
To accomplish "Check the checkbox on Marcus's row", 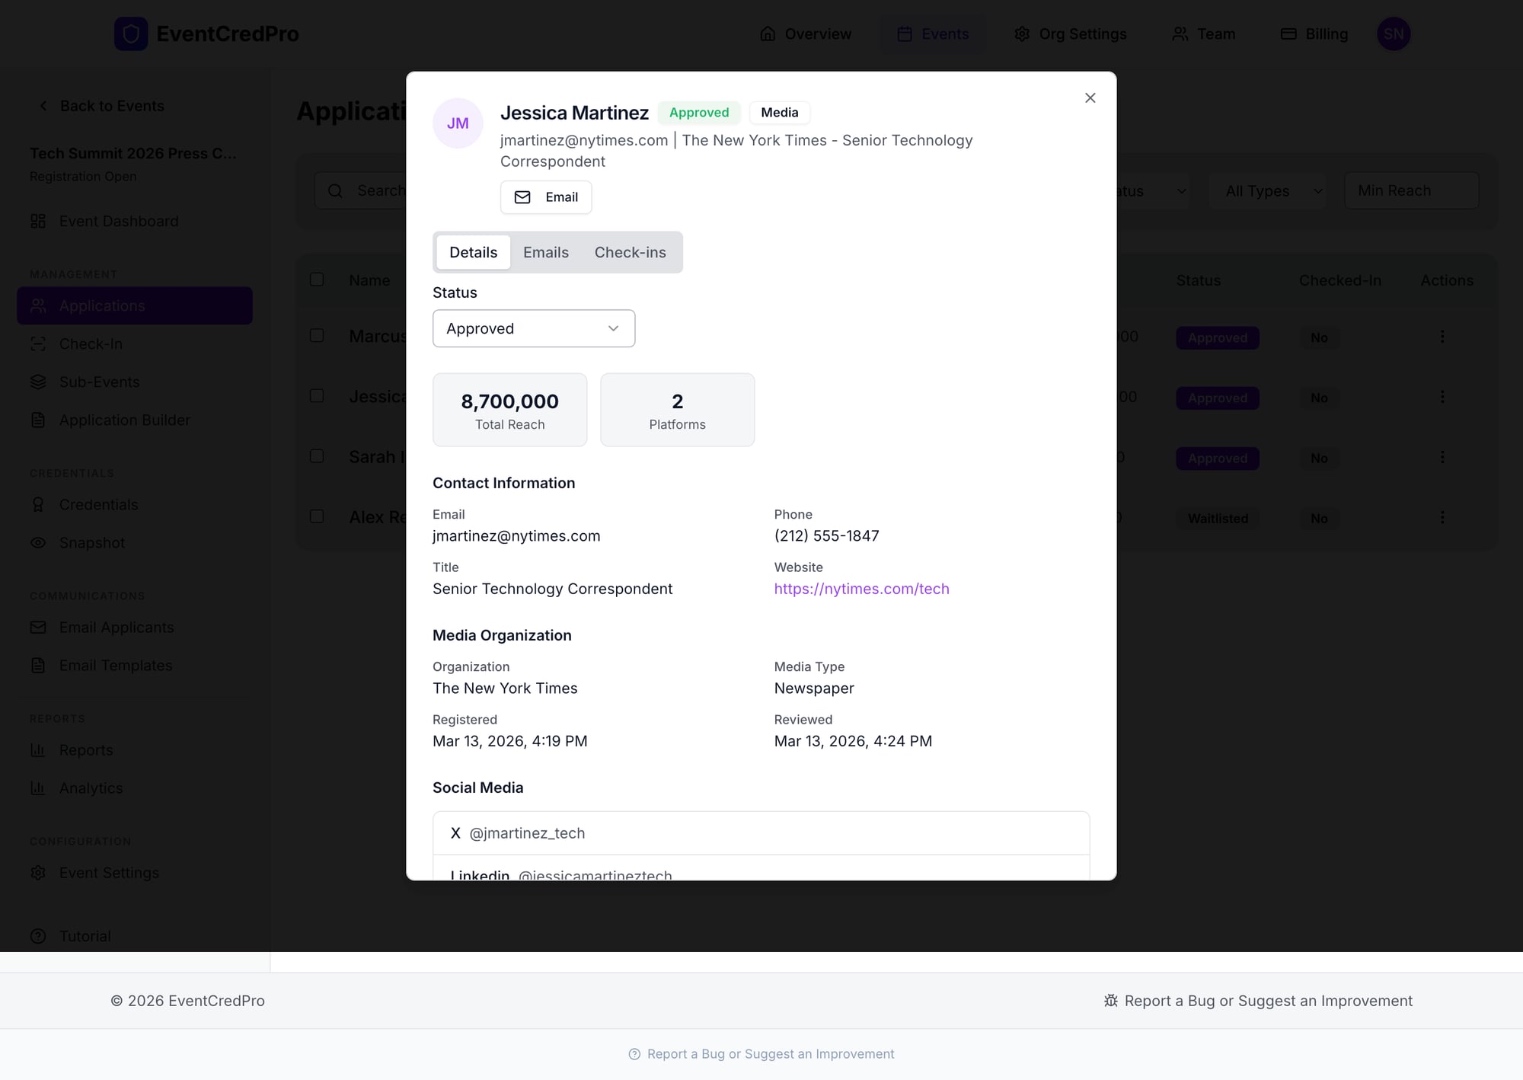I will (x=317, y=335).
